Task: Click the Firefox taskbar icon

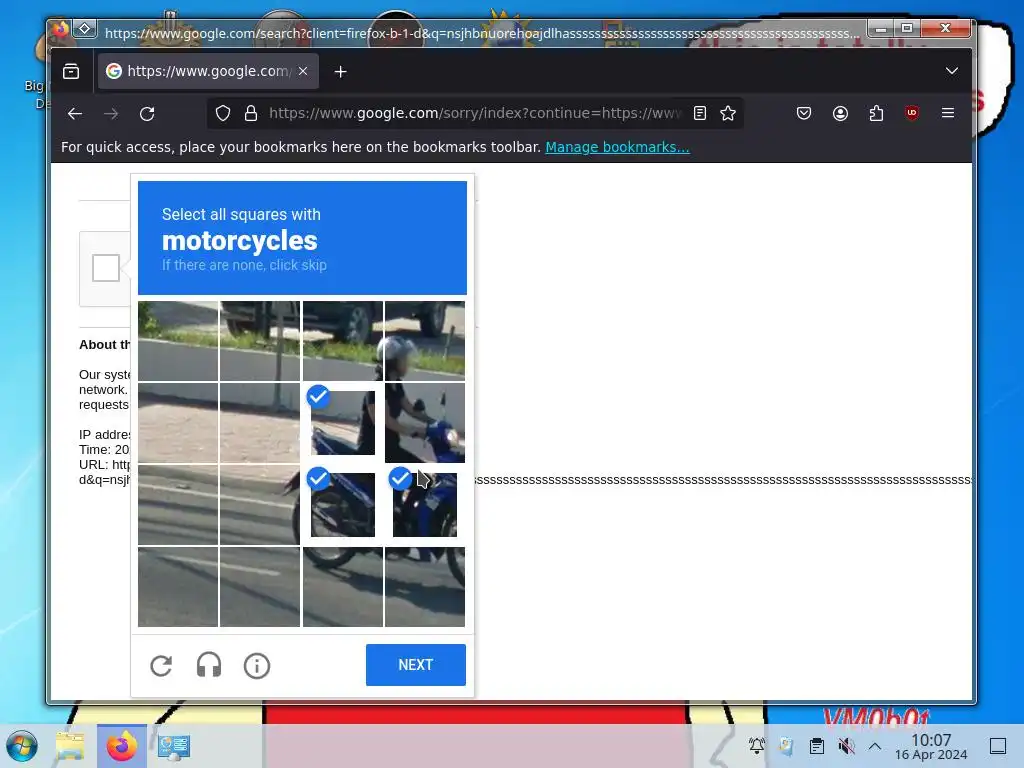Action: point(121,746)
